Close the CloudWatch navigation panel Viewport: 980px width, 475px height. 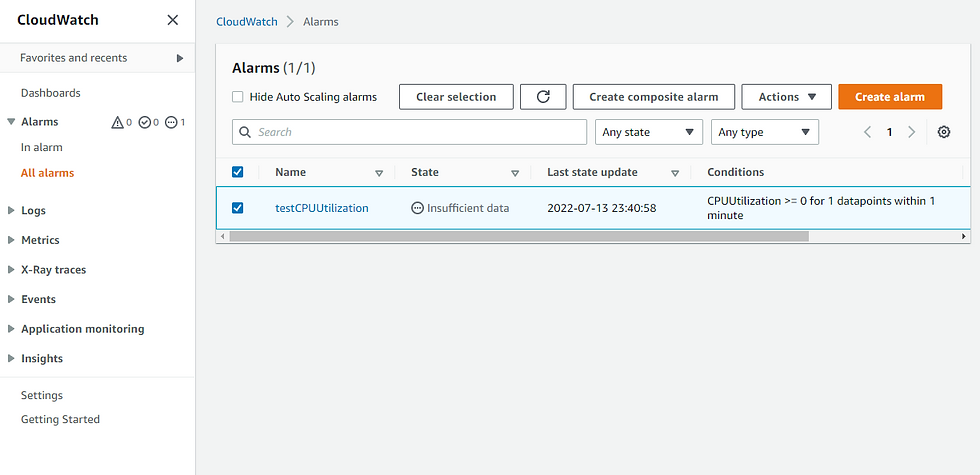click(x=172, y=20)
